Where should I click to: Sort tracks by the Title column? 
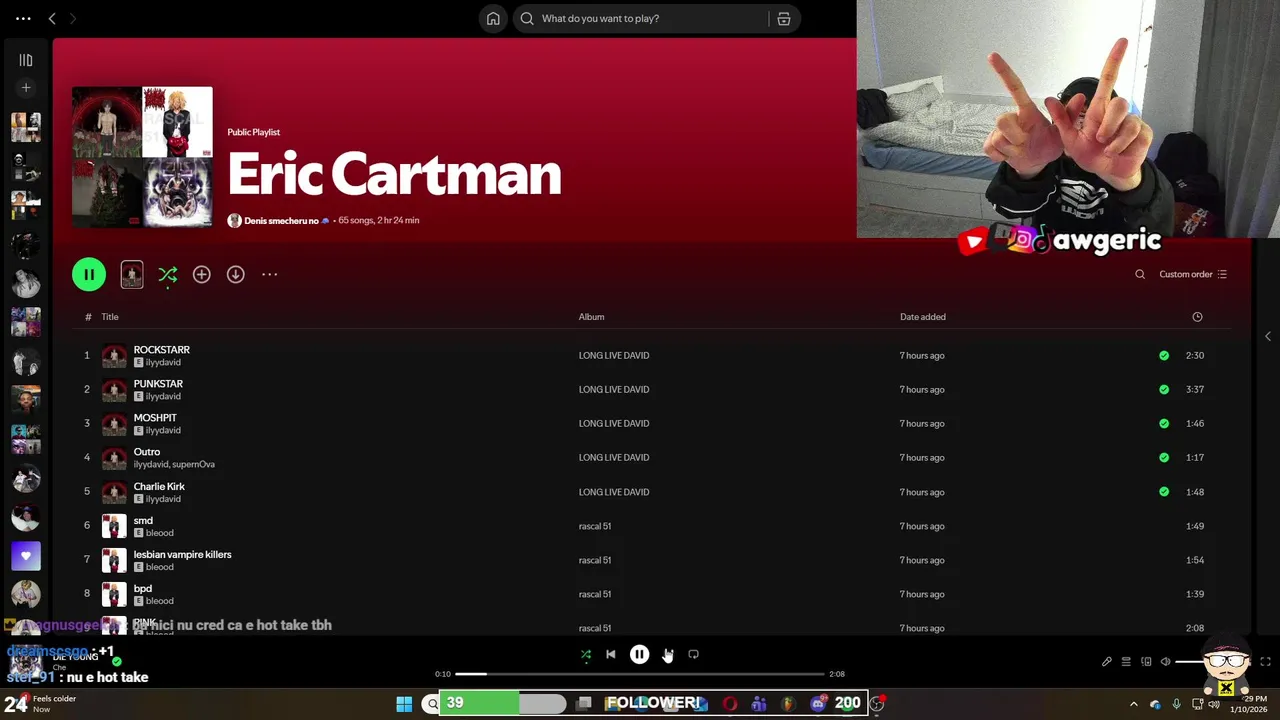pyautogui.click(x=110, y=317)
